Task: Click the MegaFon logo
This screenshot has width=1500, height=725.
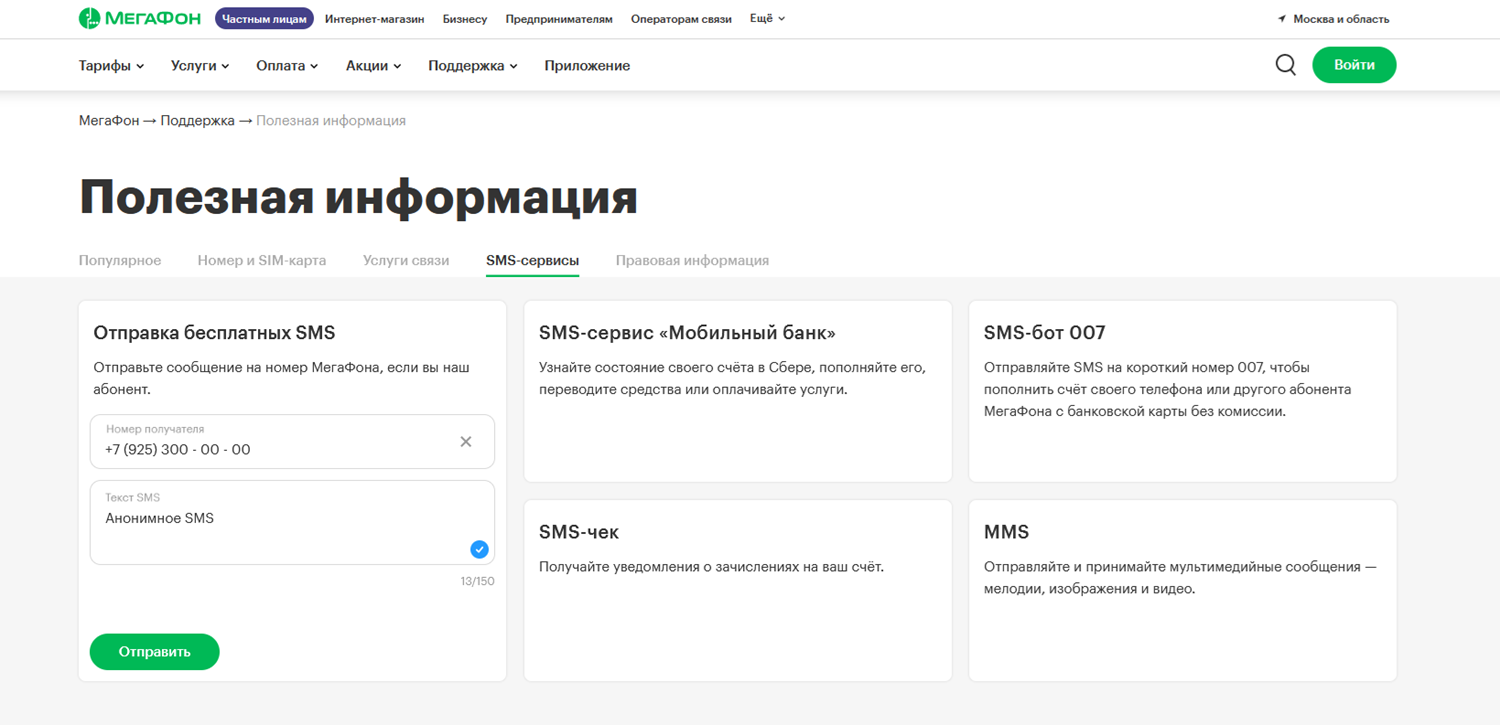Action: [x=140, y=18]
